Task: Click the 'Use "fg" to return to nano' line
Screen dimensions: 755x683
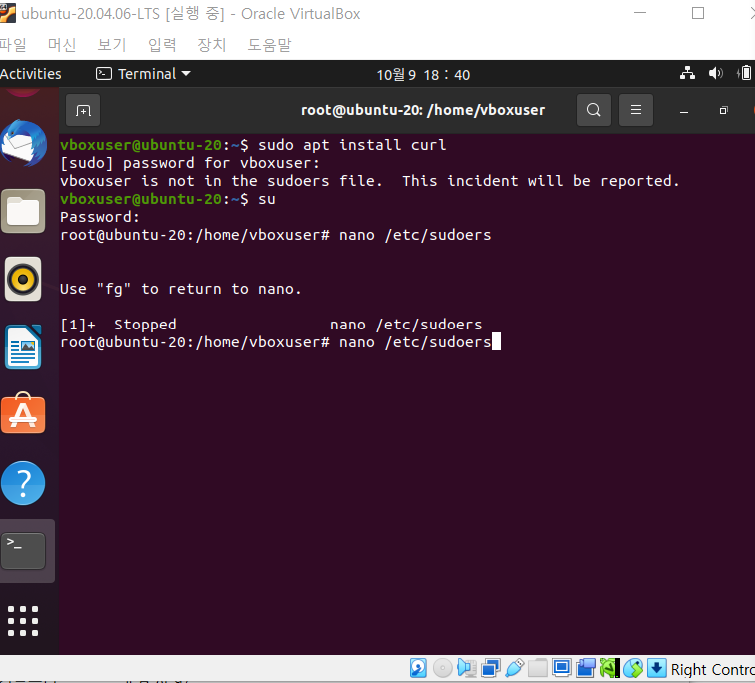Action: pos(181,289)
